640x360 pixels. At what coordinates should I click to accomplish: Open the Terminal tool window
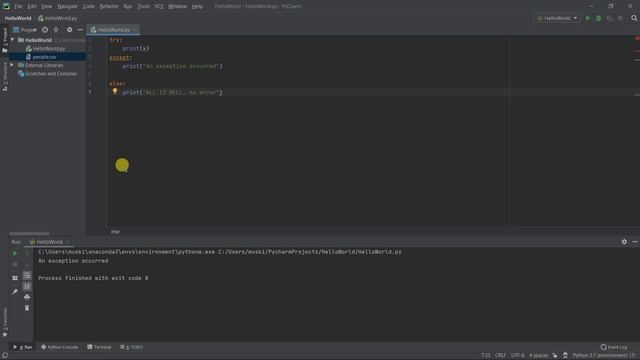point(99,347)
